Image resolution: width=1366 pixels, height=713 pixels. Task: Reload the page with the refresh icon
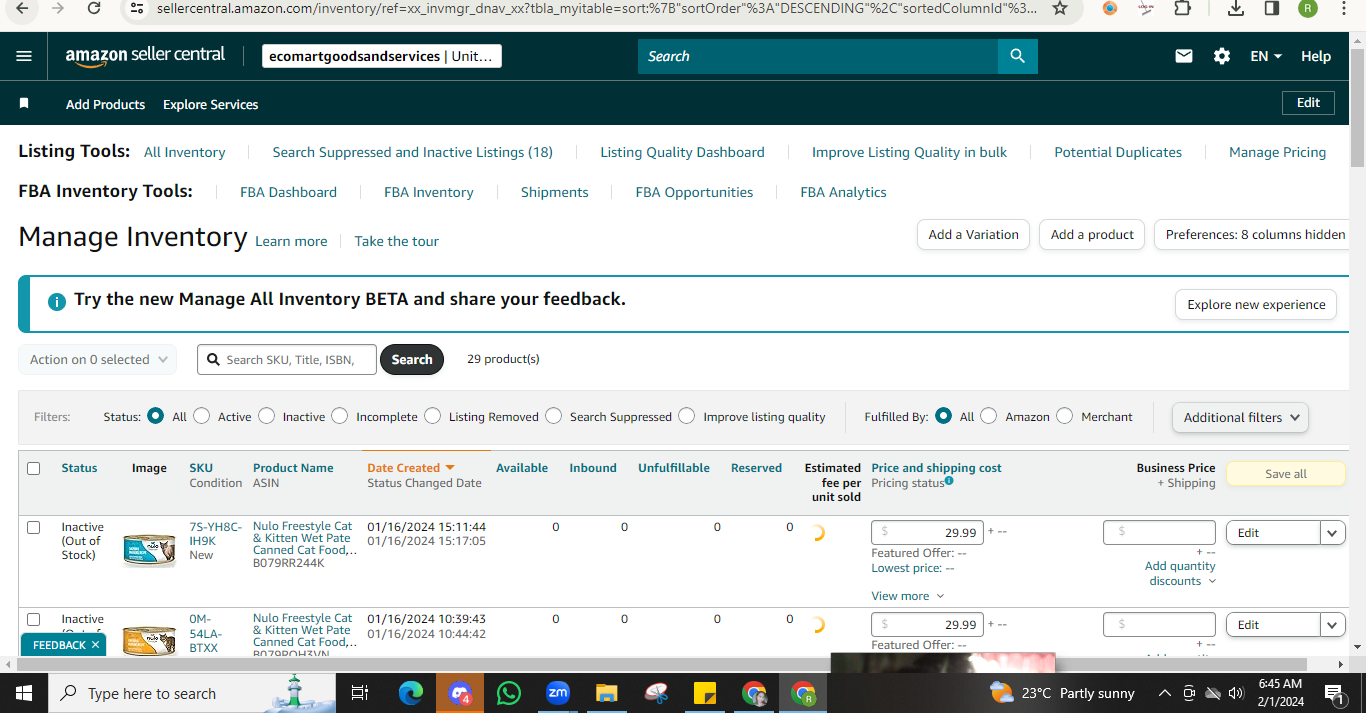[93, 8]
